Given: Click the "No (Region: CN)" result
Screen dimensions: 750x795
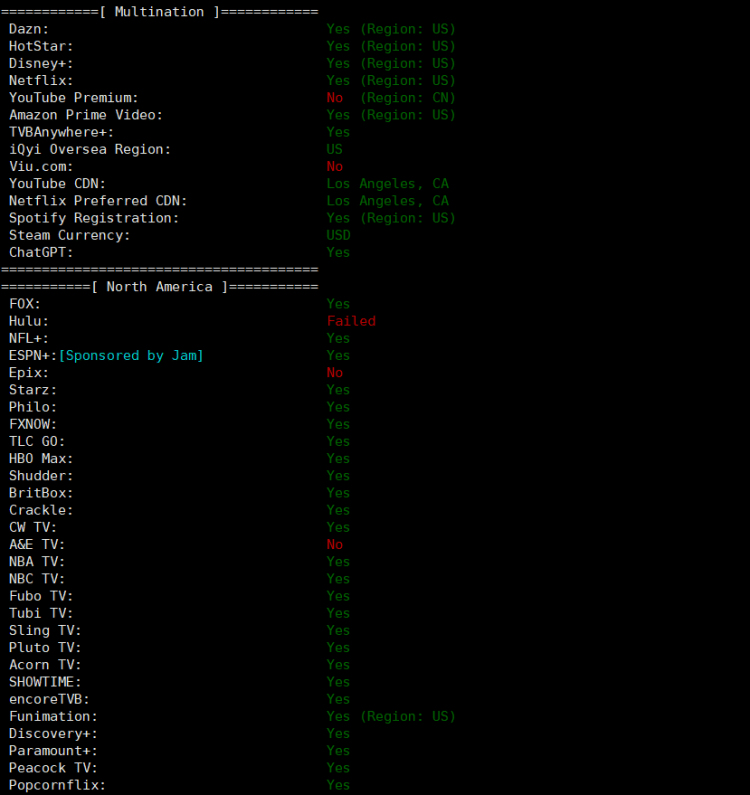Looking at the screenshot, I should click(x=391, y=98).
